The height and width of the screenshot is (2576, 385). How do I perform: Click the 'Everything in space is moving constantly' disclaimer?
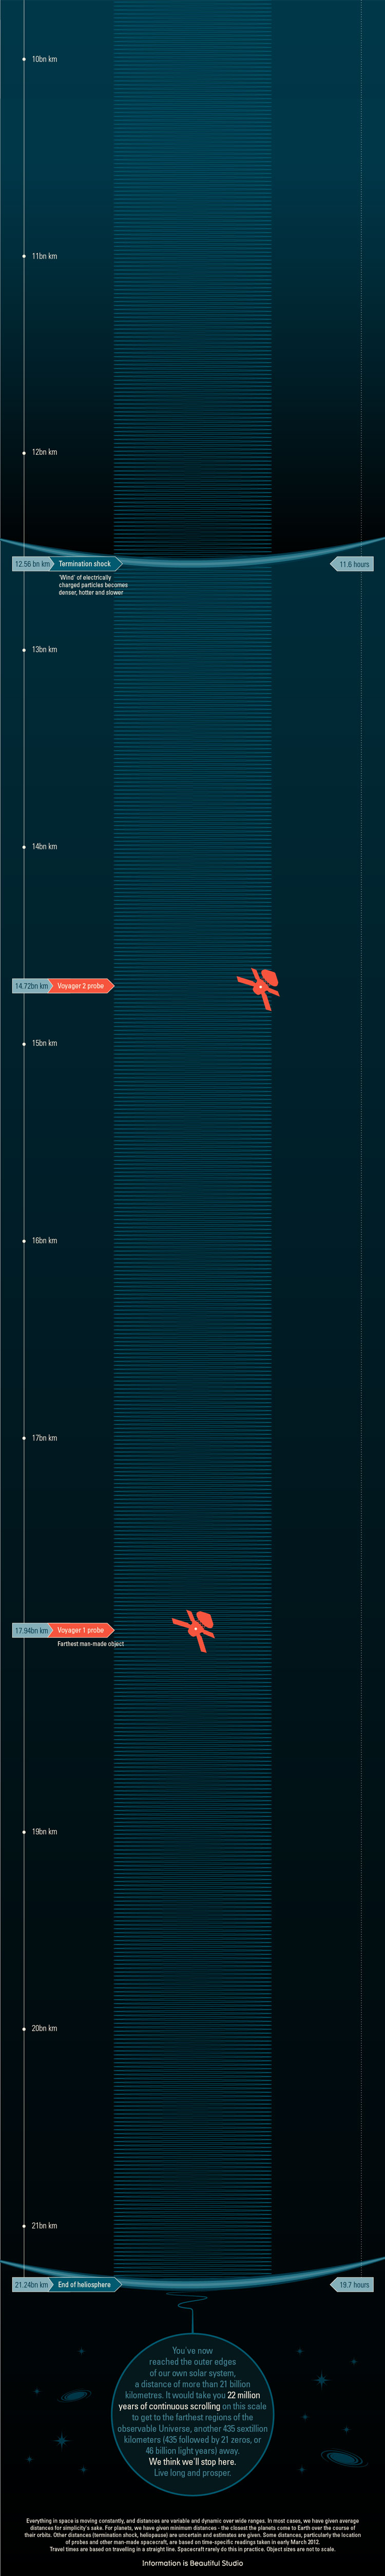pos(192,2534)
